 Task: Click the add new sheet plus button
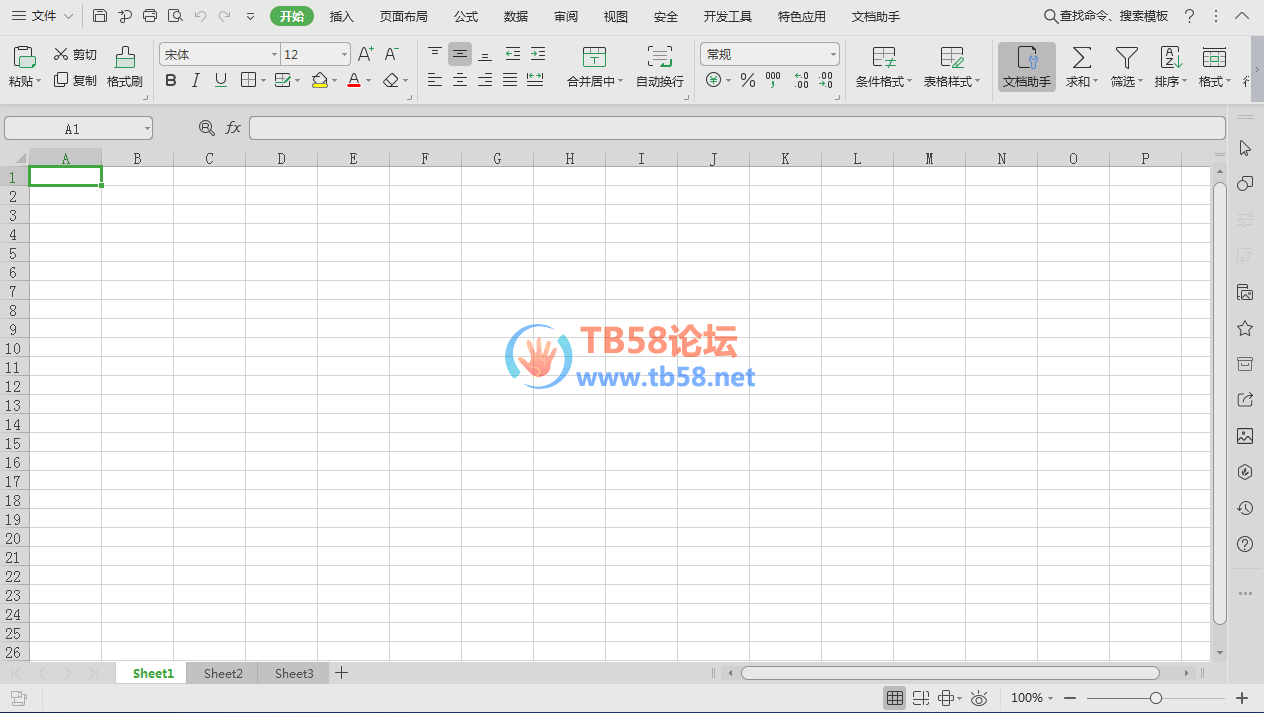[341, 673]
